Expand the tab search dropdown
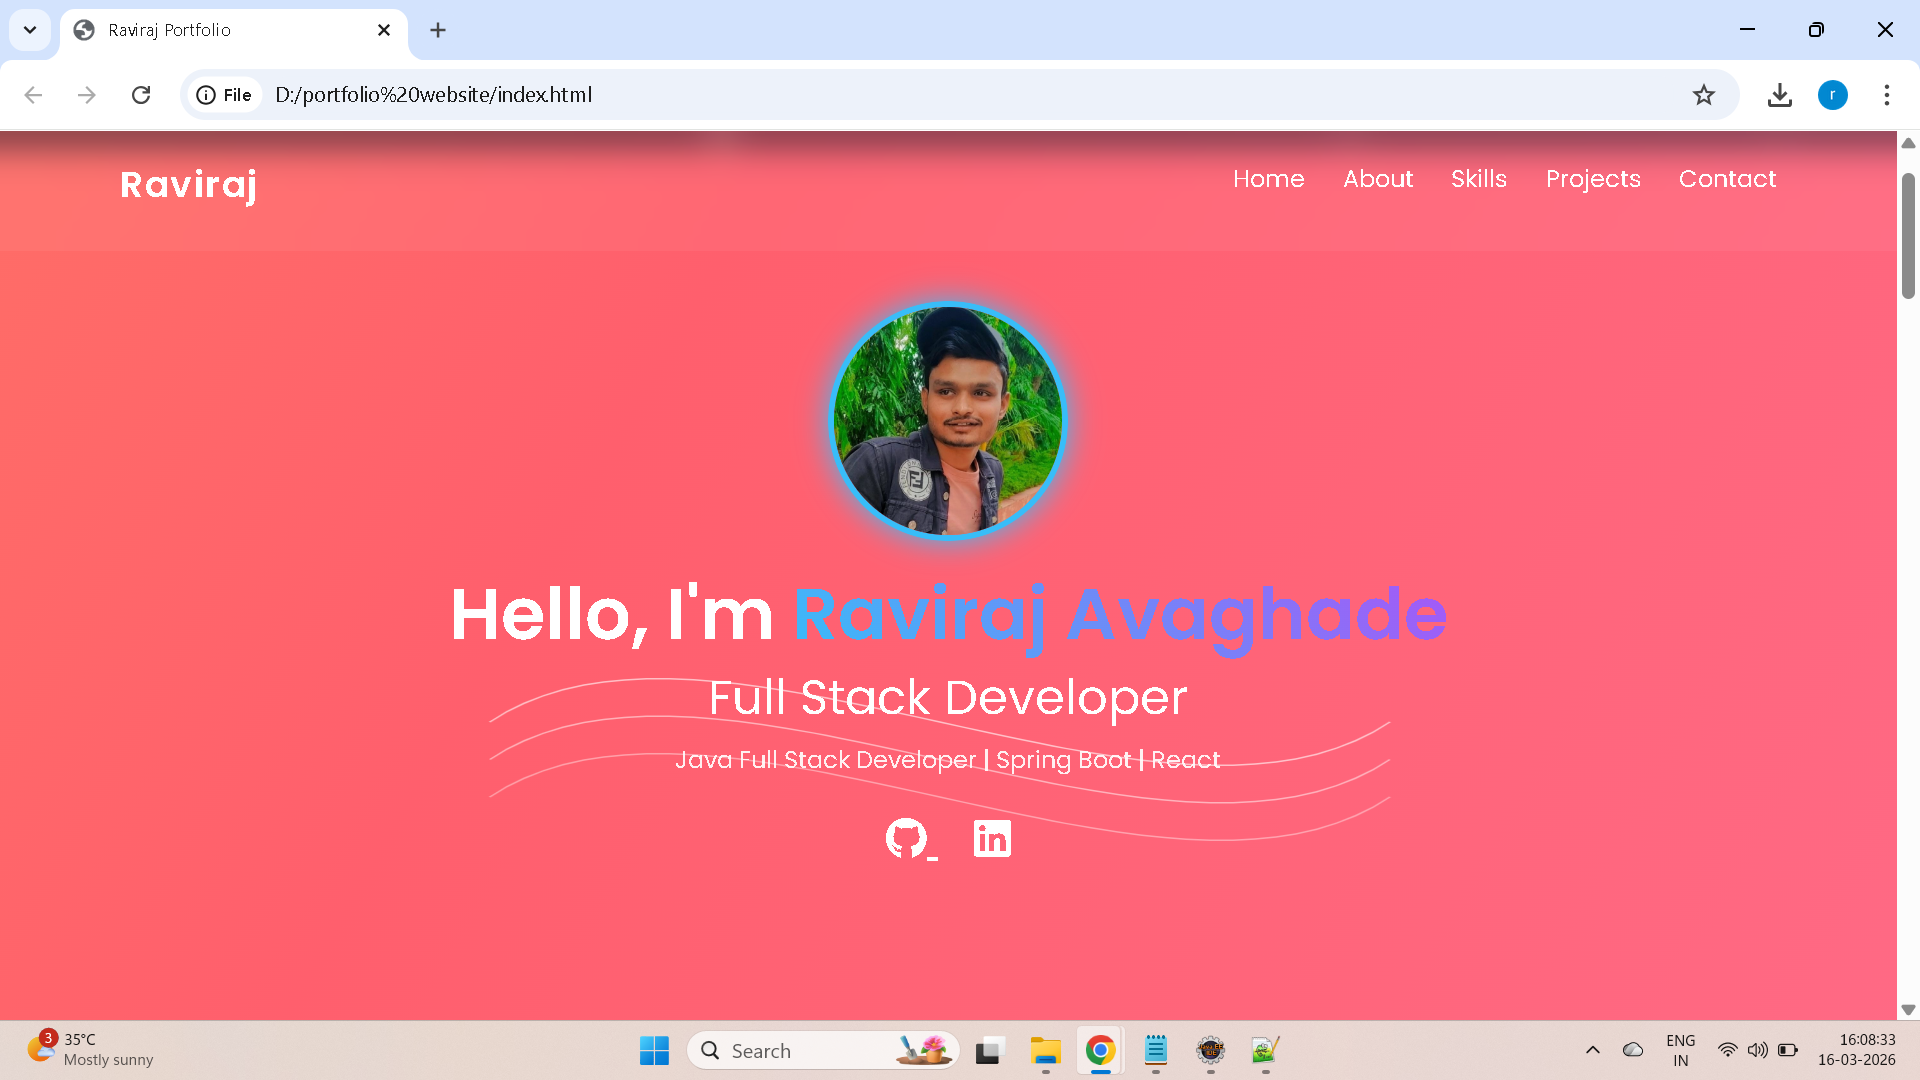The height and width of the screenshot is (1080, 1920). [x=30, y=30]
